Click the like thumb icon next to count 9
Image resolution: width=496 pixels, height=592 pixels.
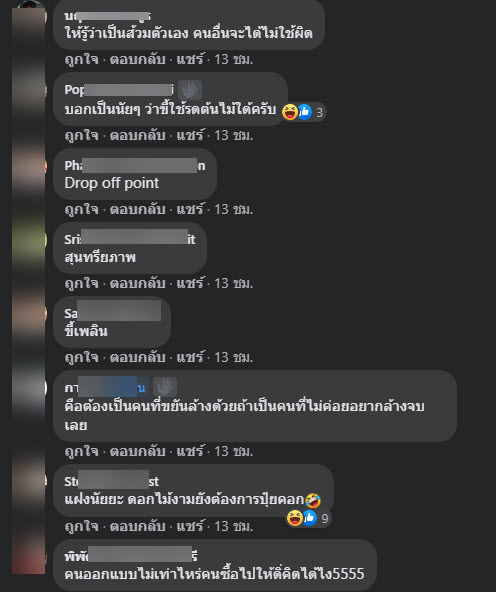[x=310, y=518]
